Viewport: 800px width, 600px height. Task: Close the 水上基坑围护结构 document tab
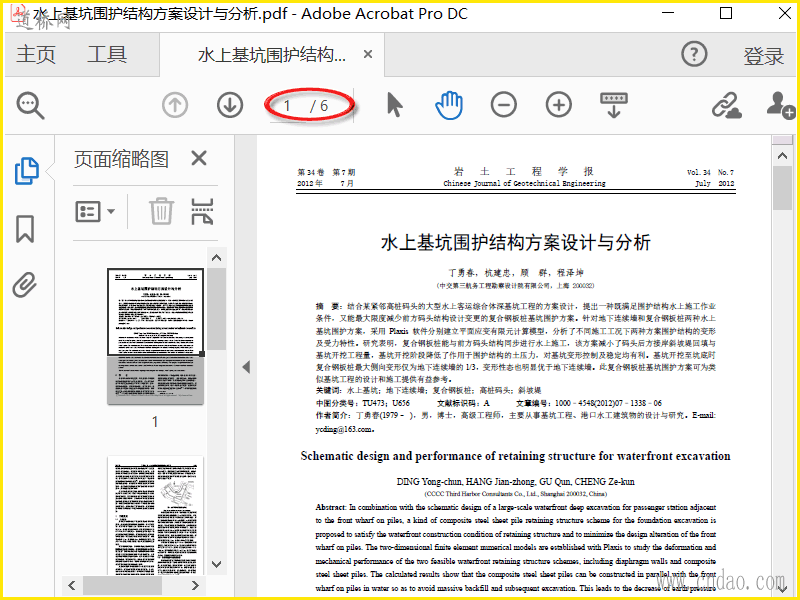368,54
